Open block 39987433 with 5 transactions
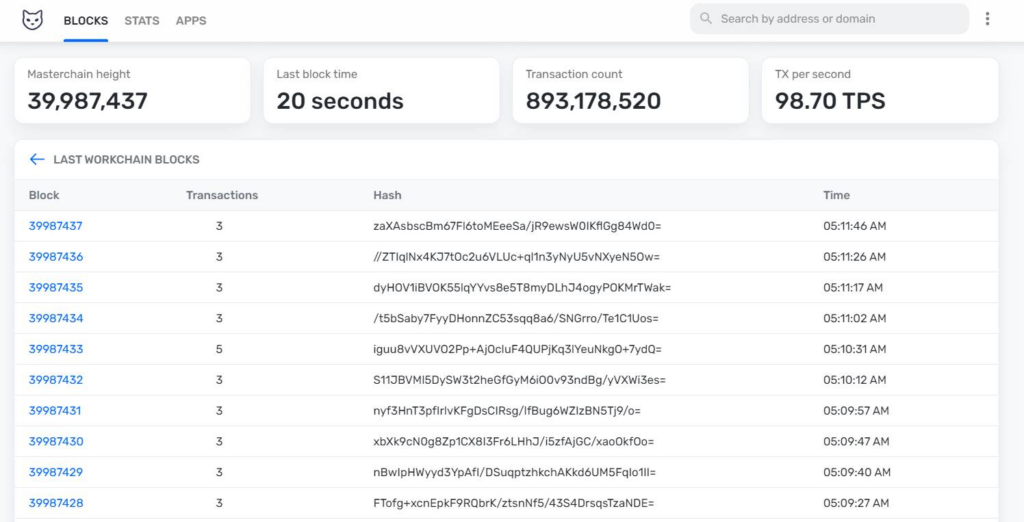The height and width of the screenshot is (522, 1024). pyautogui.click(x=56, y=349)
